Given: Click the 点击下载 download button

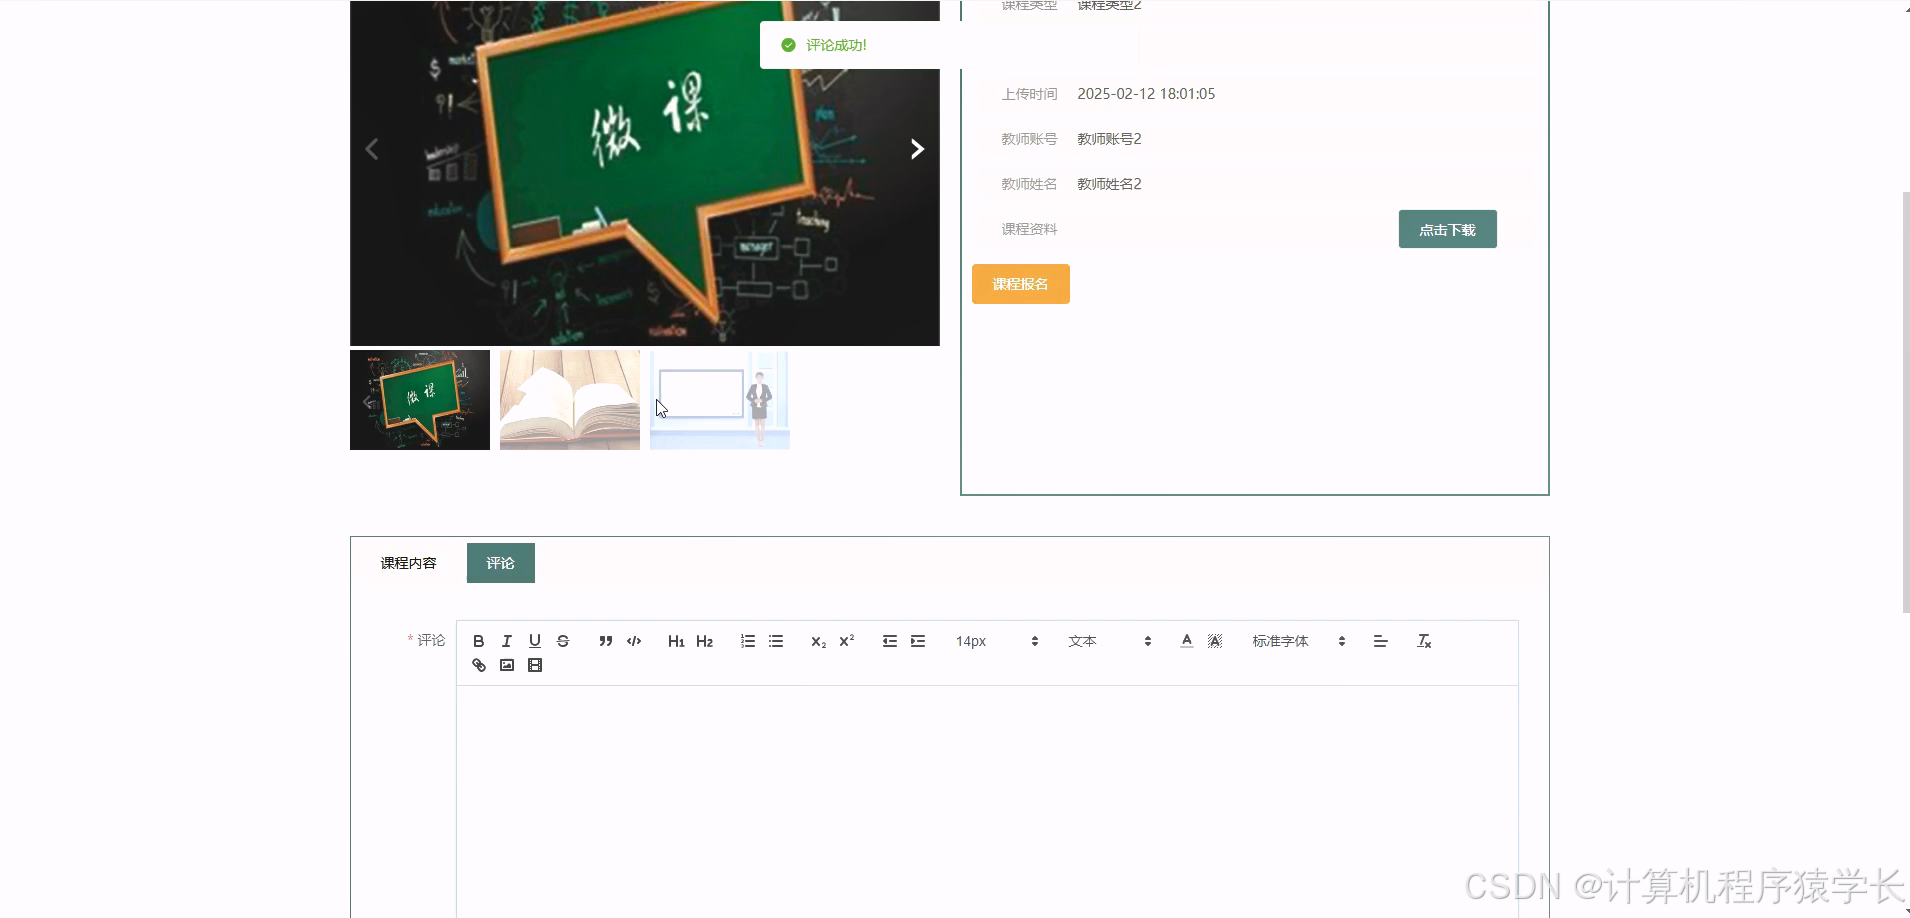Looking at the screenshot, I should (1447, 228).
